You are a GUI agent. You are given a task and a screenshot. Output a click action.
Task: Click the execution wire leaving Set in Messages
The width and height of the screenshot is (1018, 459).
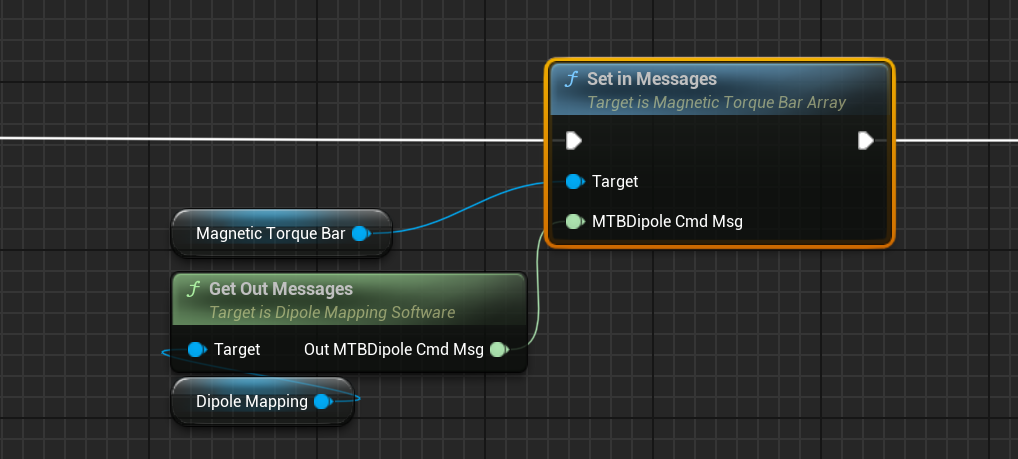950,140
